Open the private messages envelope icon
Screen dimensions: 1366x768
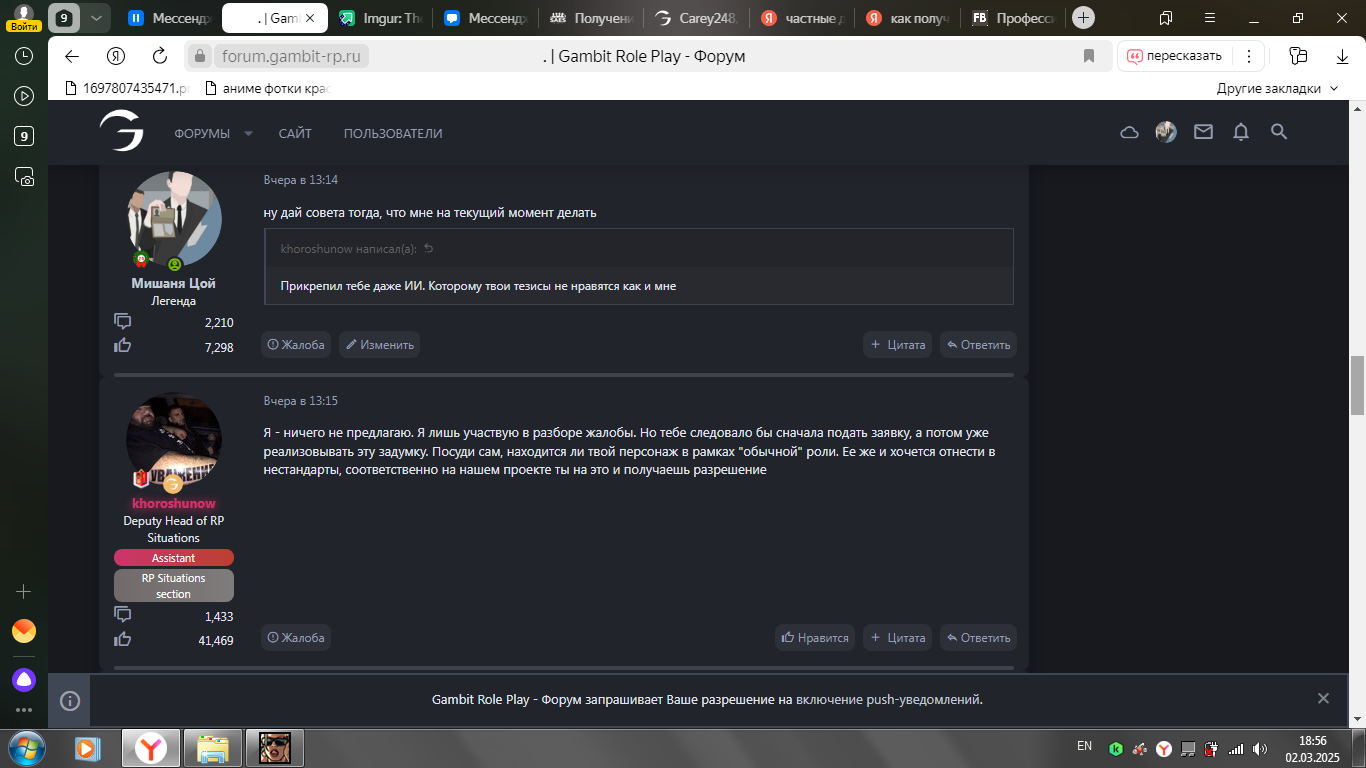(x=1203, y=132)
